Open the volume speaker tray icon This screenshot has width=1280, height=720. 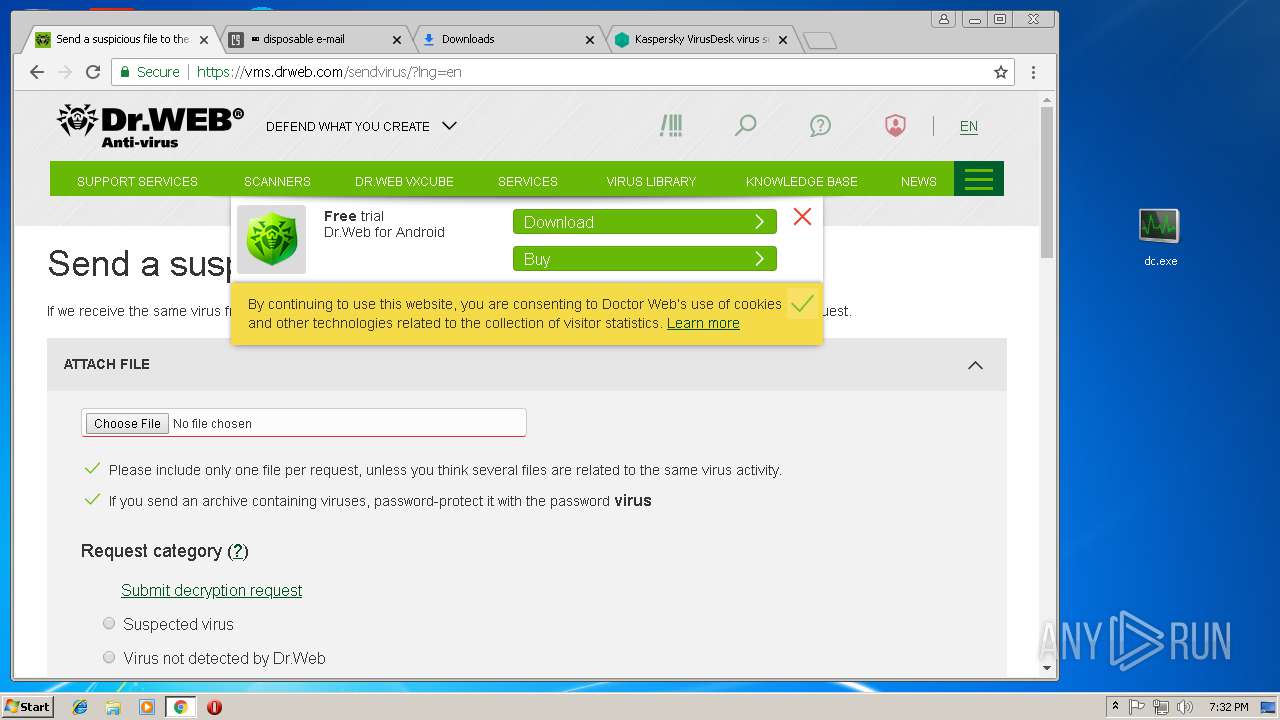1185,707
